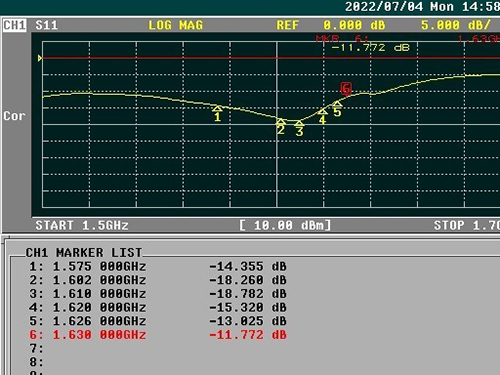The image size is (500, 375).
Task: Select the 5.000 dB/ scale value
Action: click(x=456, y=25)
